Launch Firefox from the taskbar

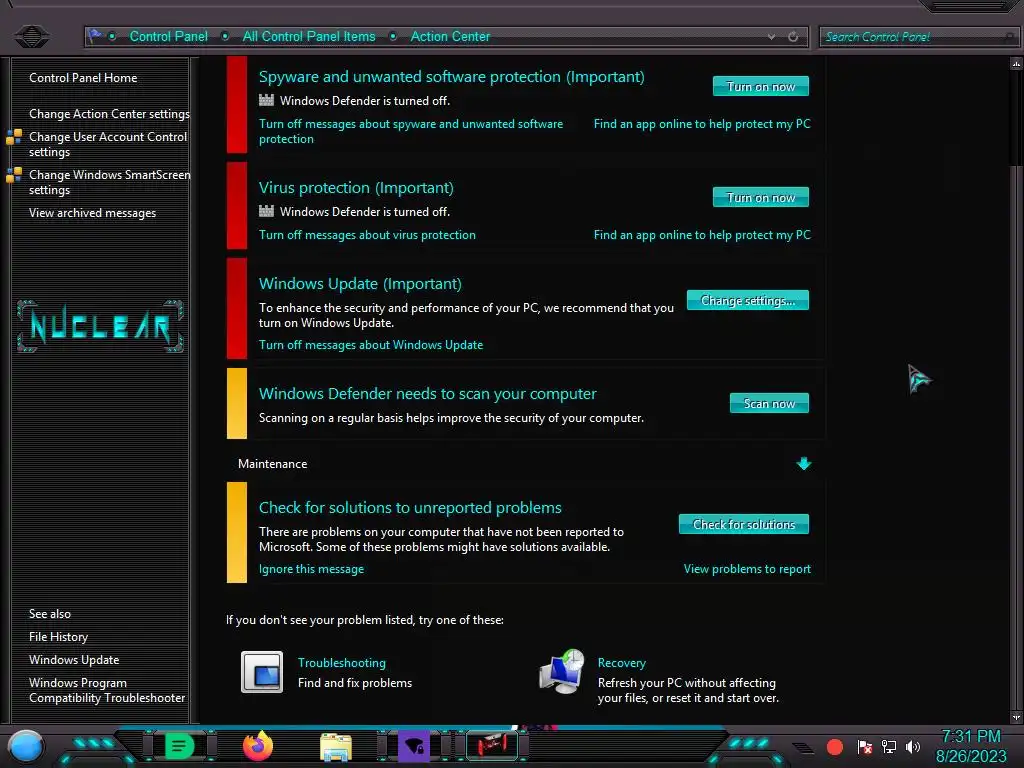pos(257,746)
